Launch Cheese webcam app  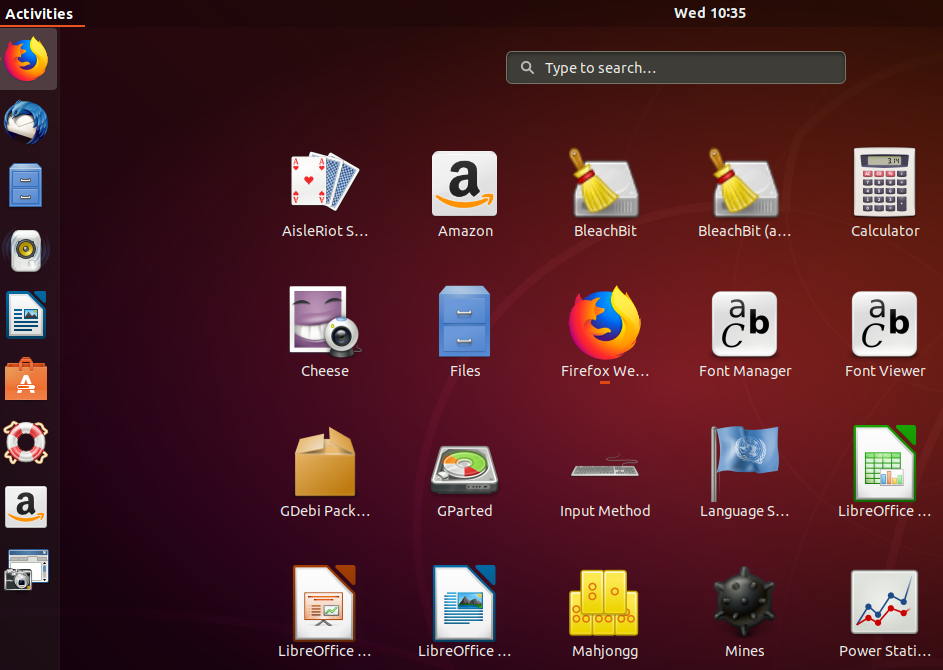click(x=325, y=333)
